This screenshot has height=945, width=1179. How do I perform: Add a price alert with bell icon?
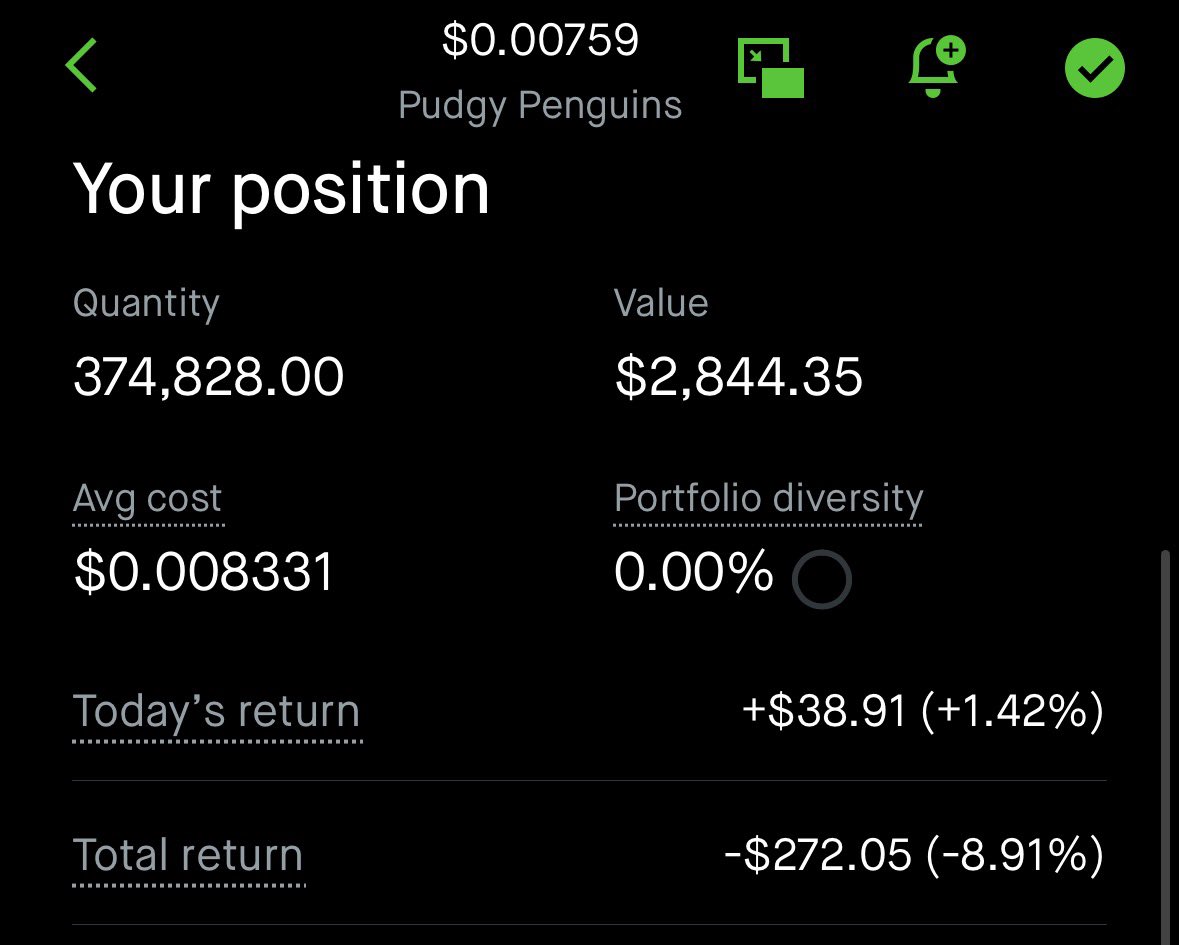pos(935,67)
